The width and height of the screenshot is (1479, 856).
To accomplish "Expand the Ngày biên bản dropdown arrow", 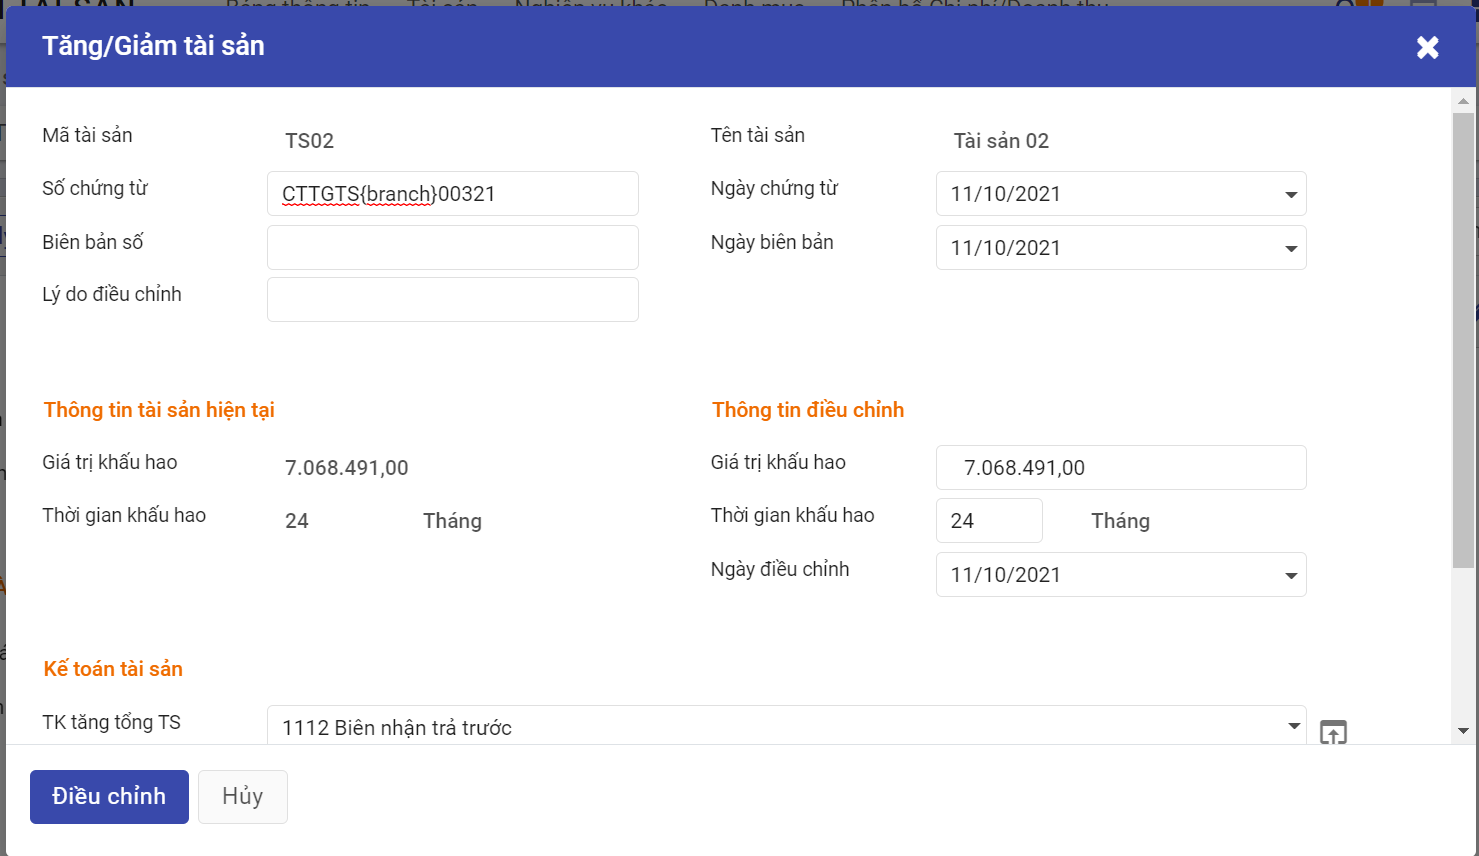I will tap(1291, 248).
